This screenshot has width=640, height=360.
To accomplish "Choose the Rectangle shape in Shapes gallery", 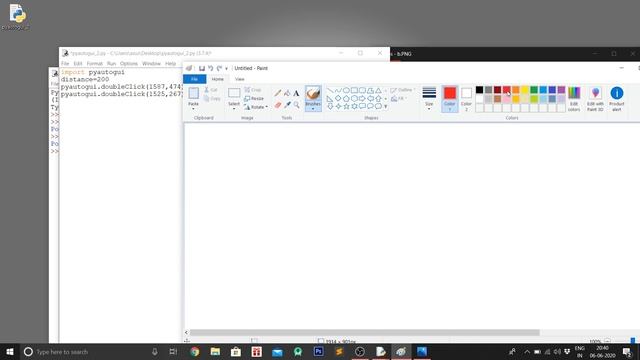I will coord(354,90).
